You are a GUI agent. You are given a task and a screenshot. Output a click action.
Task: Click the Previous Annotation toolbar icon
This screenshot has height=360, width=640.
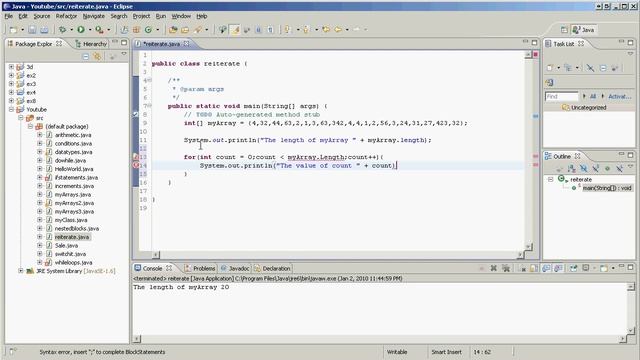[x=306, y=30]
